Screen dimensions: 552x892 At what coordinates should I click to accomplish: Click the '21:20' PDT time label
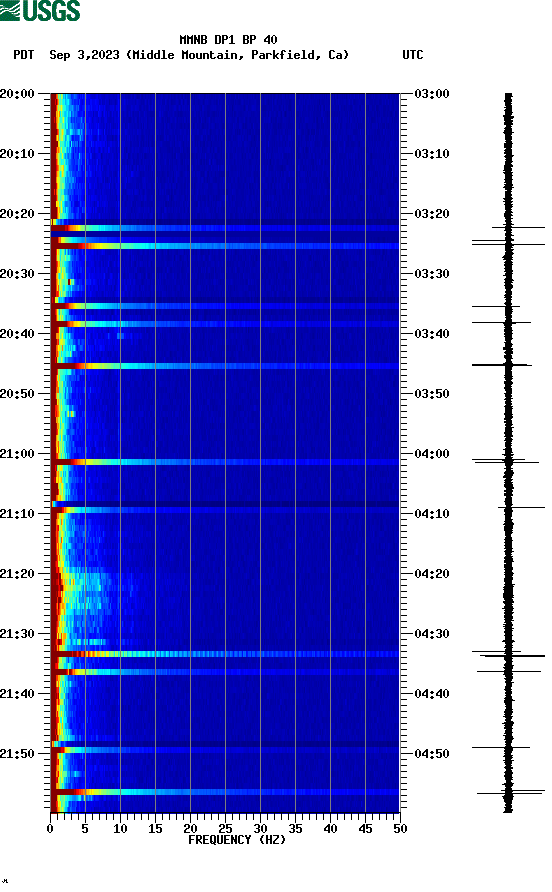click(x=17, y=574)
